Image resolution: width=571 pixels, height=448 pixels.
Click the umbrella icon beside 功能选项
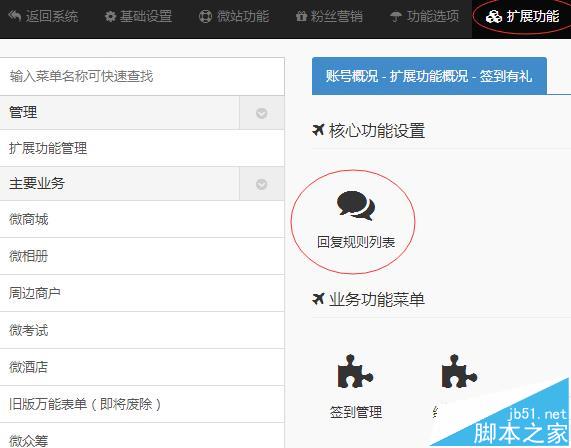396,17
